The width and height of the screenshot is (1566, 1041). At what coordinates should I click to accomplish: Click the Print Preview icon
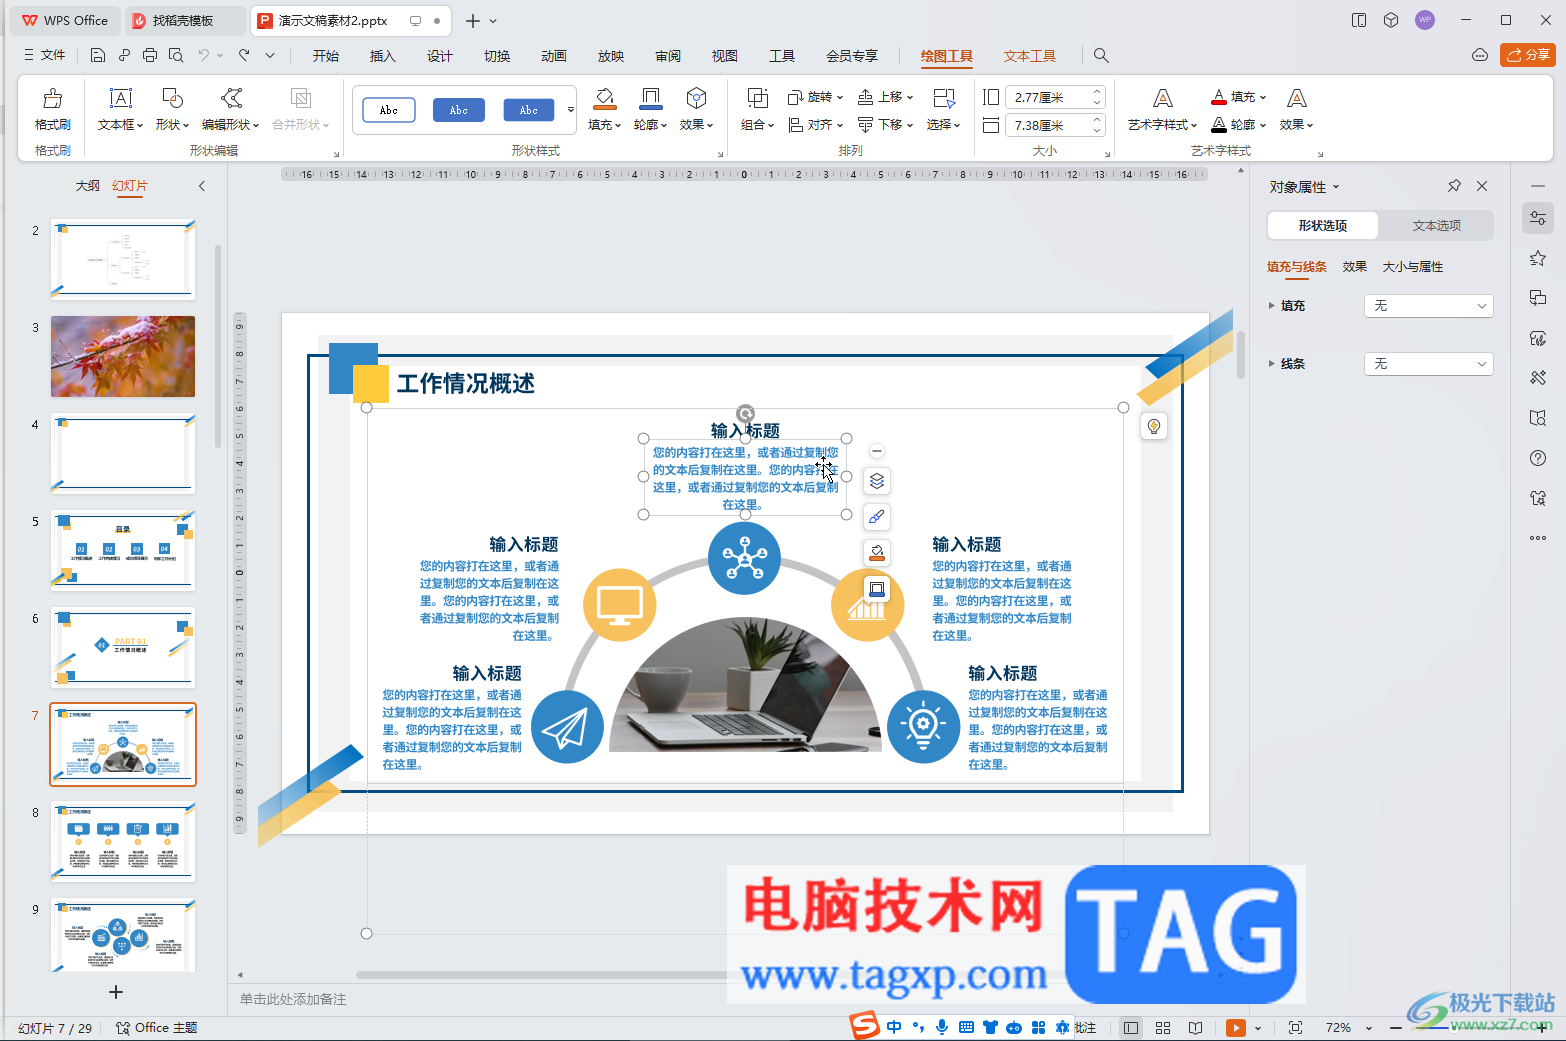pyautogui.click(x=176, y=56)
